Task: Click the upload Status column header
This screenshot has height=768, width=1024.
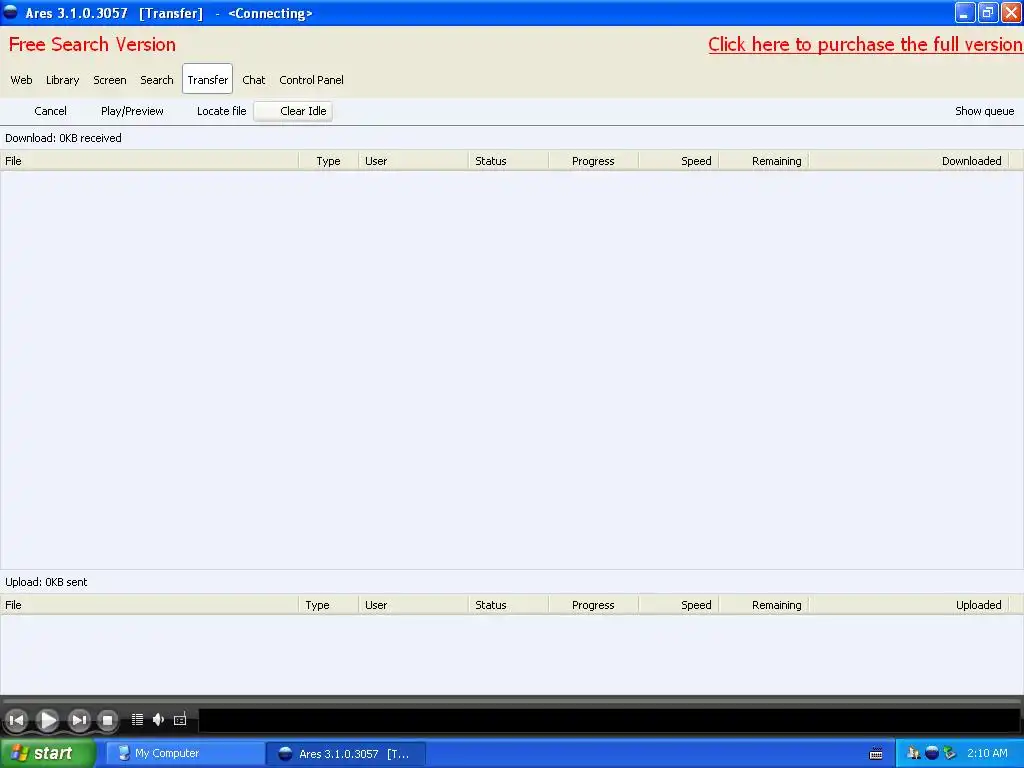Action: (508, 605)
